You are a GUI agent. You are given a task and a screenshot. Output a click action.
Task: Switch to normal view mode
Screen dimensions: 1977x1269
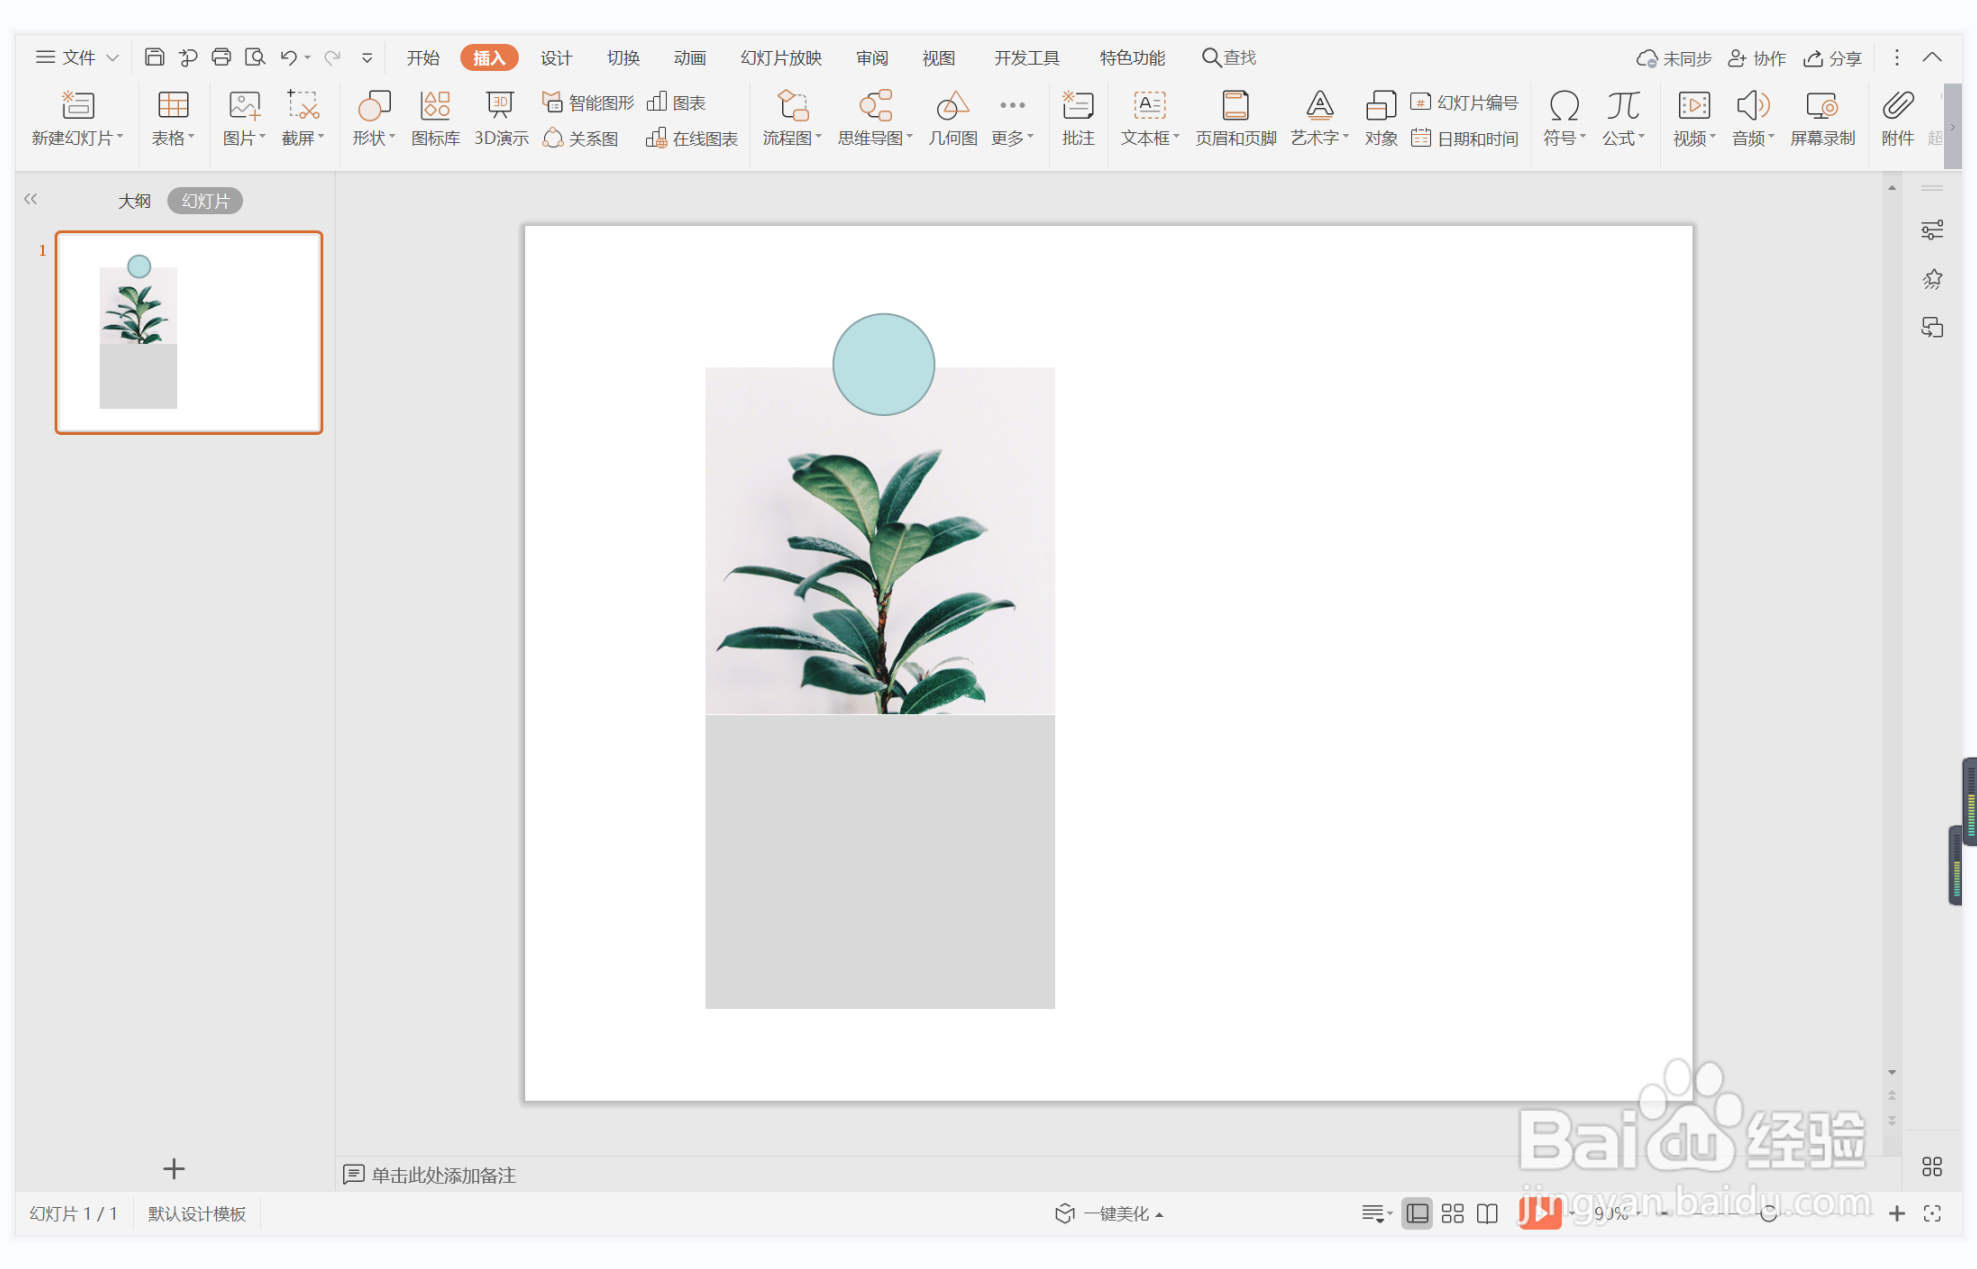(x=1417, y=1213)
